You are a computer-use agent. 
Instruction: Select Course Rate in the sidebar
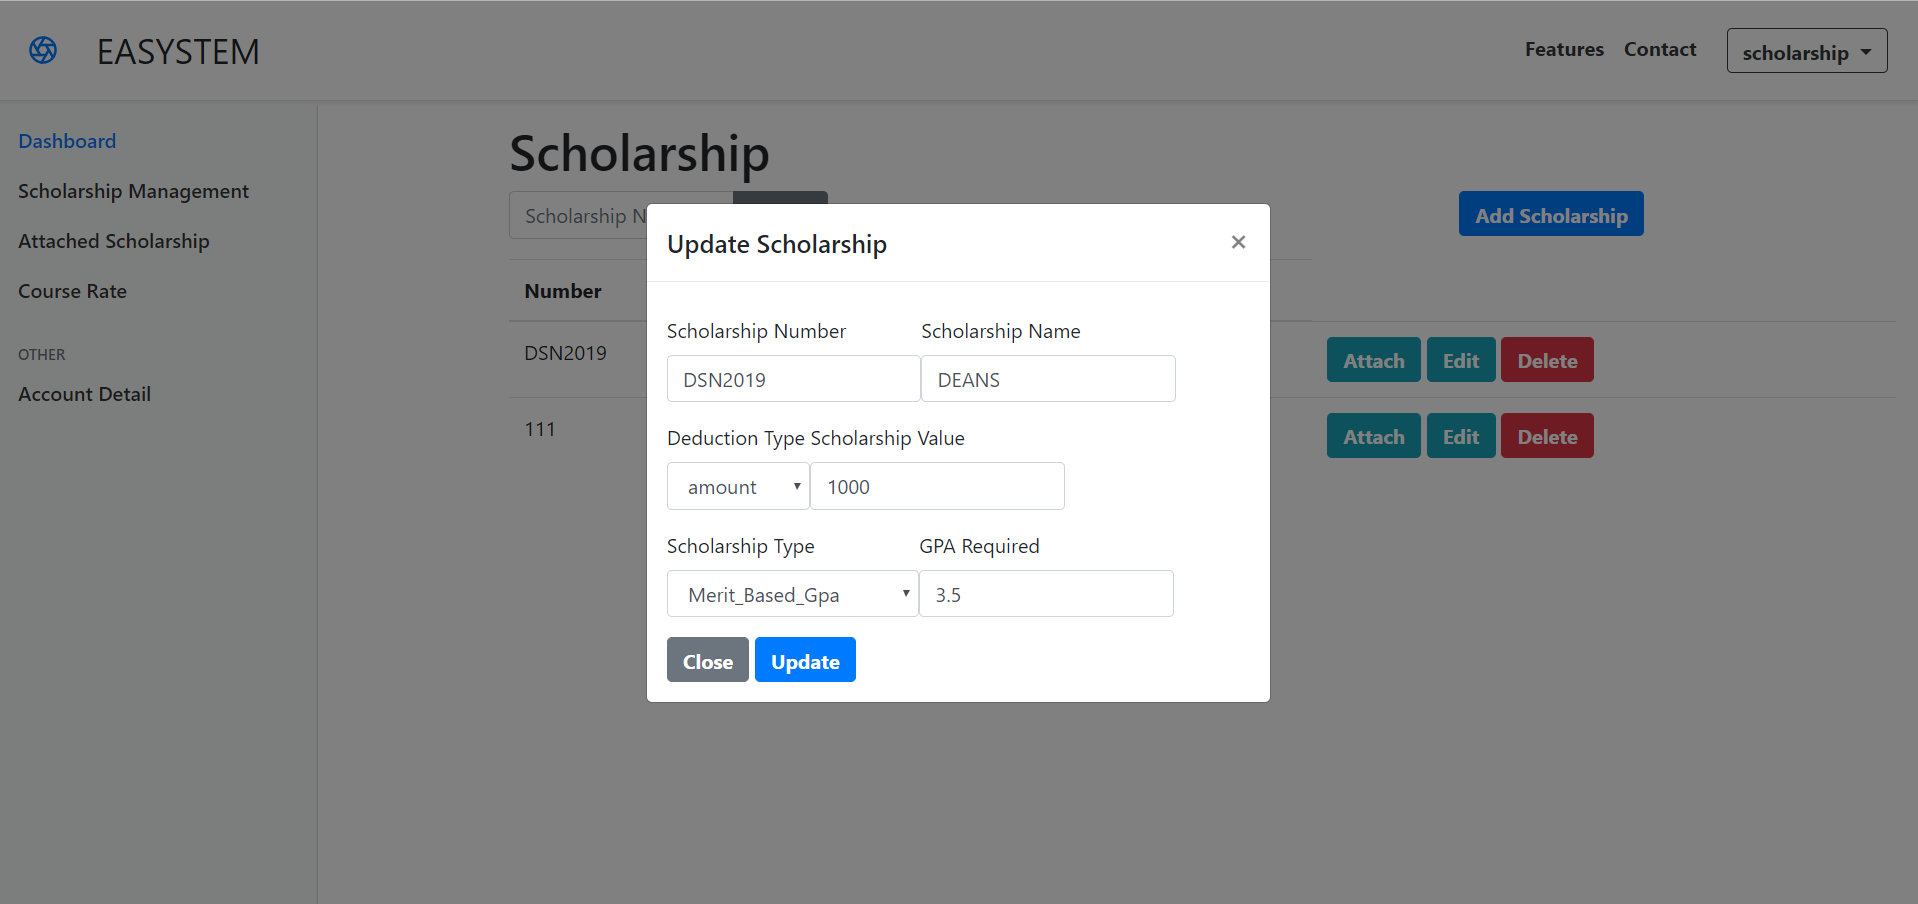[x=72, y=291]
